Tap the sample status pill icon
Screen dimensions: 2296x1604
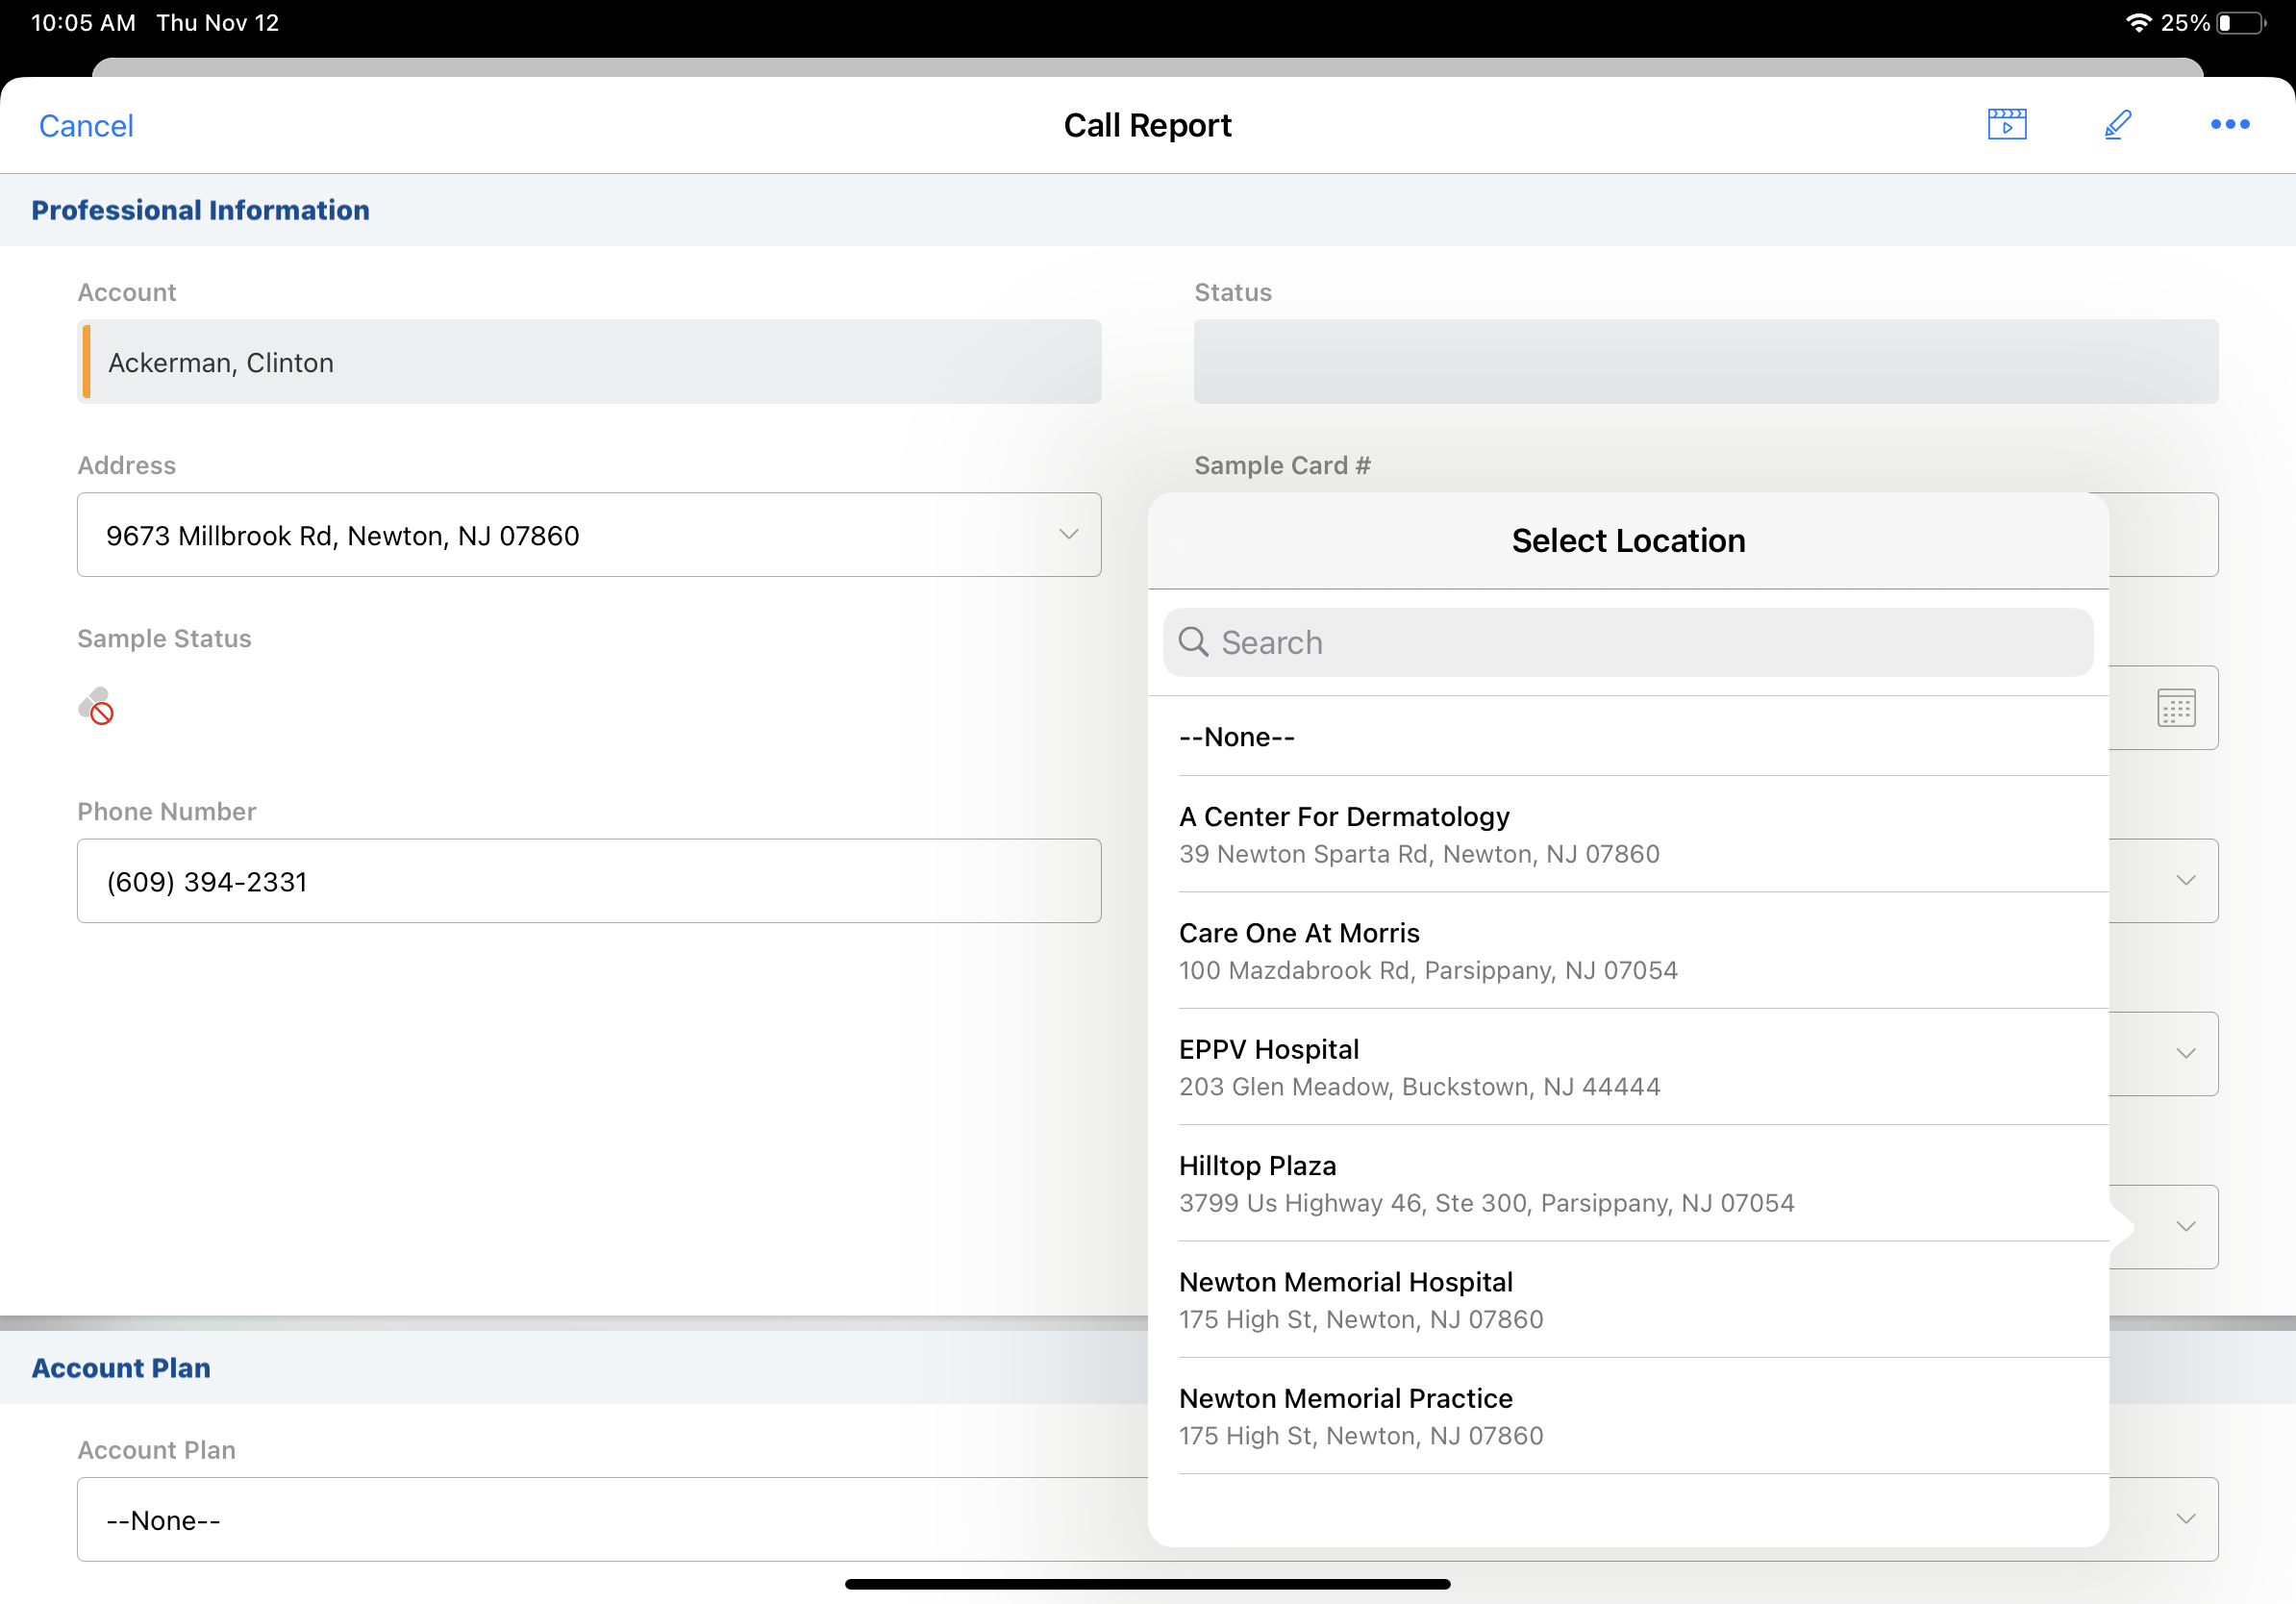click(x=97, y=706)
